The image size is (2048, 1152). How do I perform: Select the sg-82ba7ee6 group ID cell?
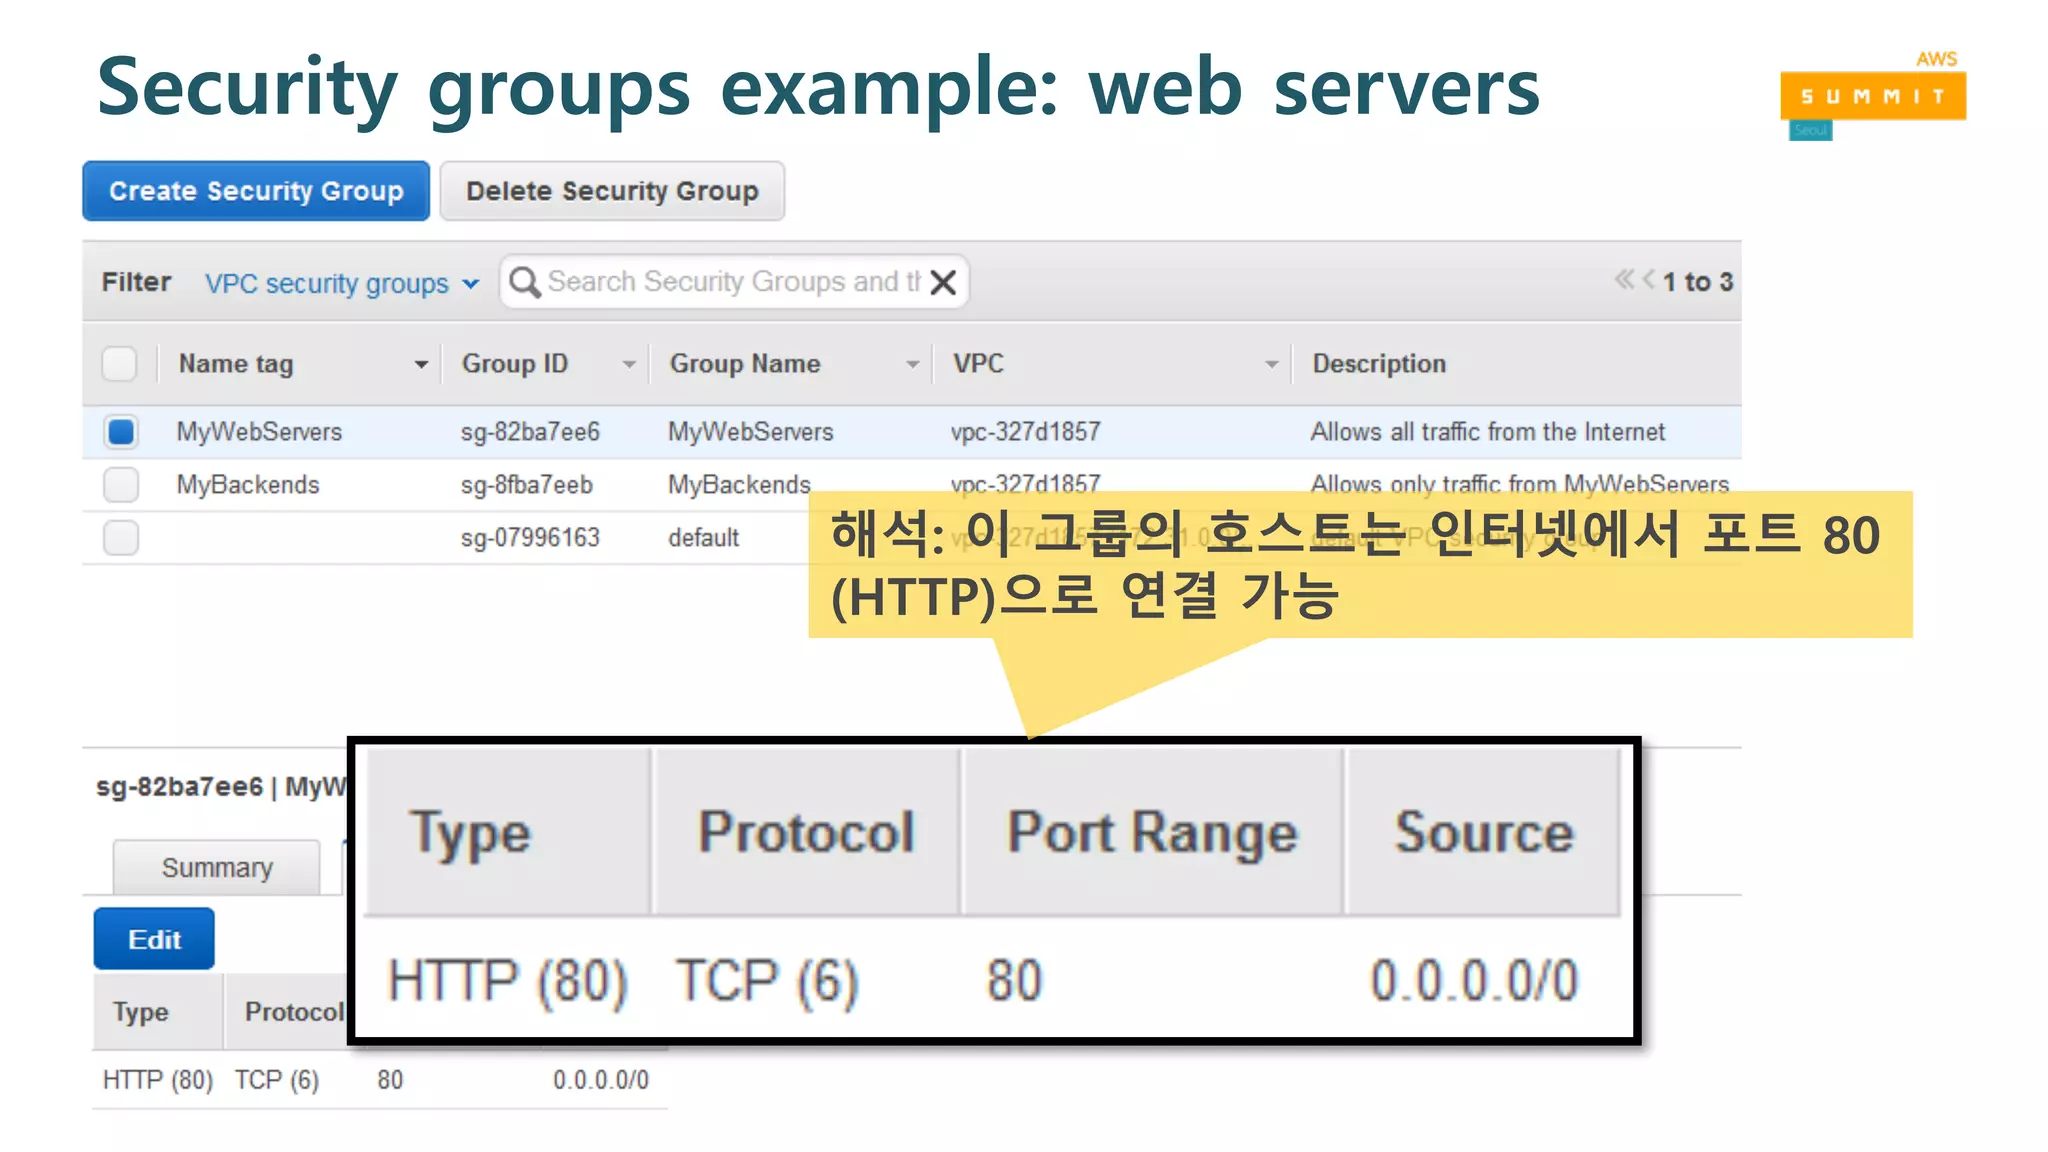point(530,432)
